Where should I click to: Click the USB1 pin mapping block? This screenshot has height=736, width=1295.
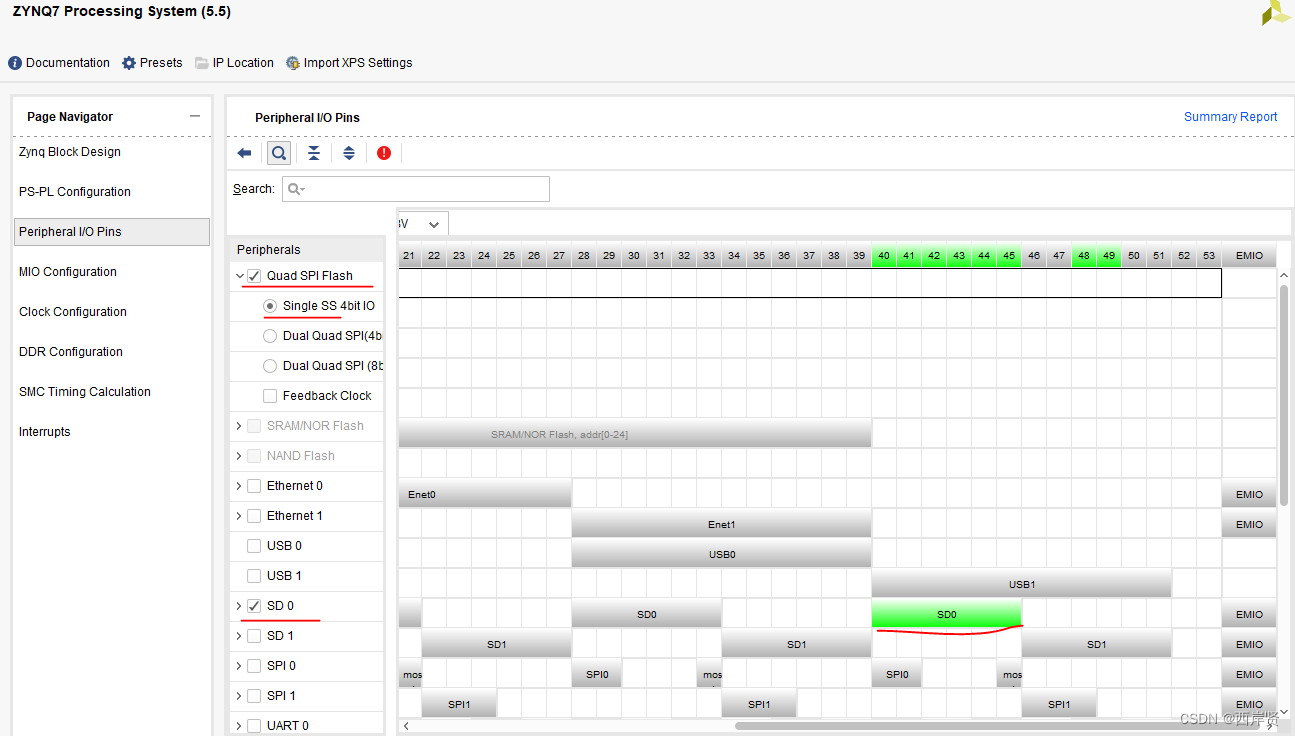click(x=1021, y=584)
